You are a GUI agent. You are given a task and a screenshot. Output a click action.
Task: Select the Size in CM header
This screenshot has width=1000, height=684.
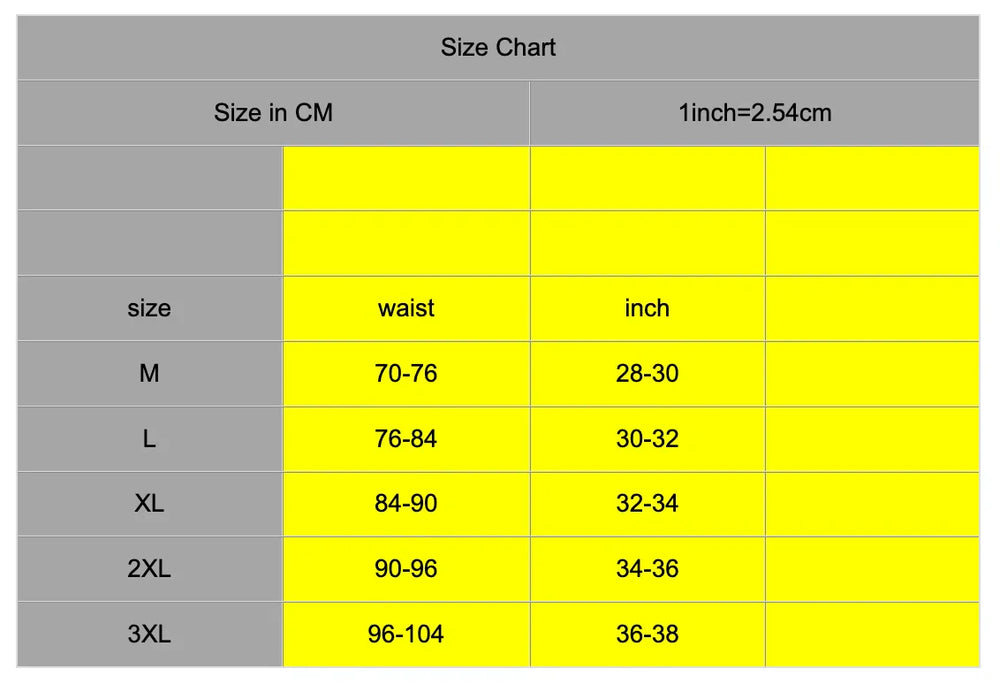273,112
